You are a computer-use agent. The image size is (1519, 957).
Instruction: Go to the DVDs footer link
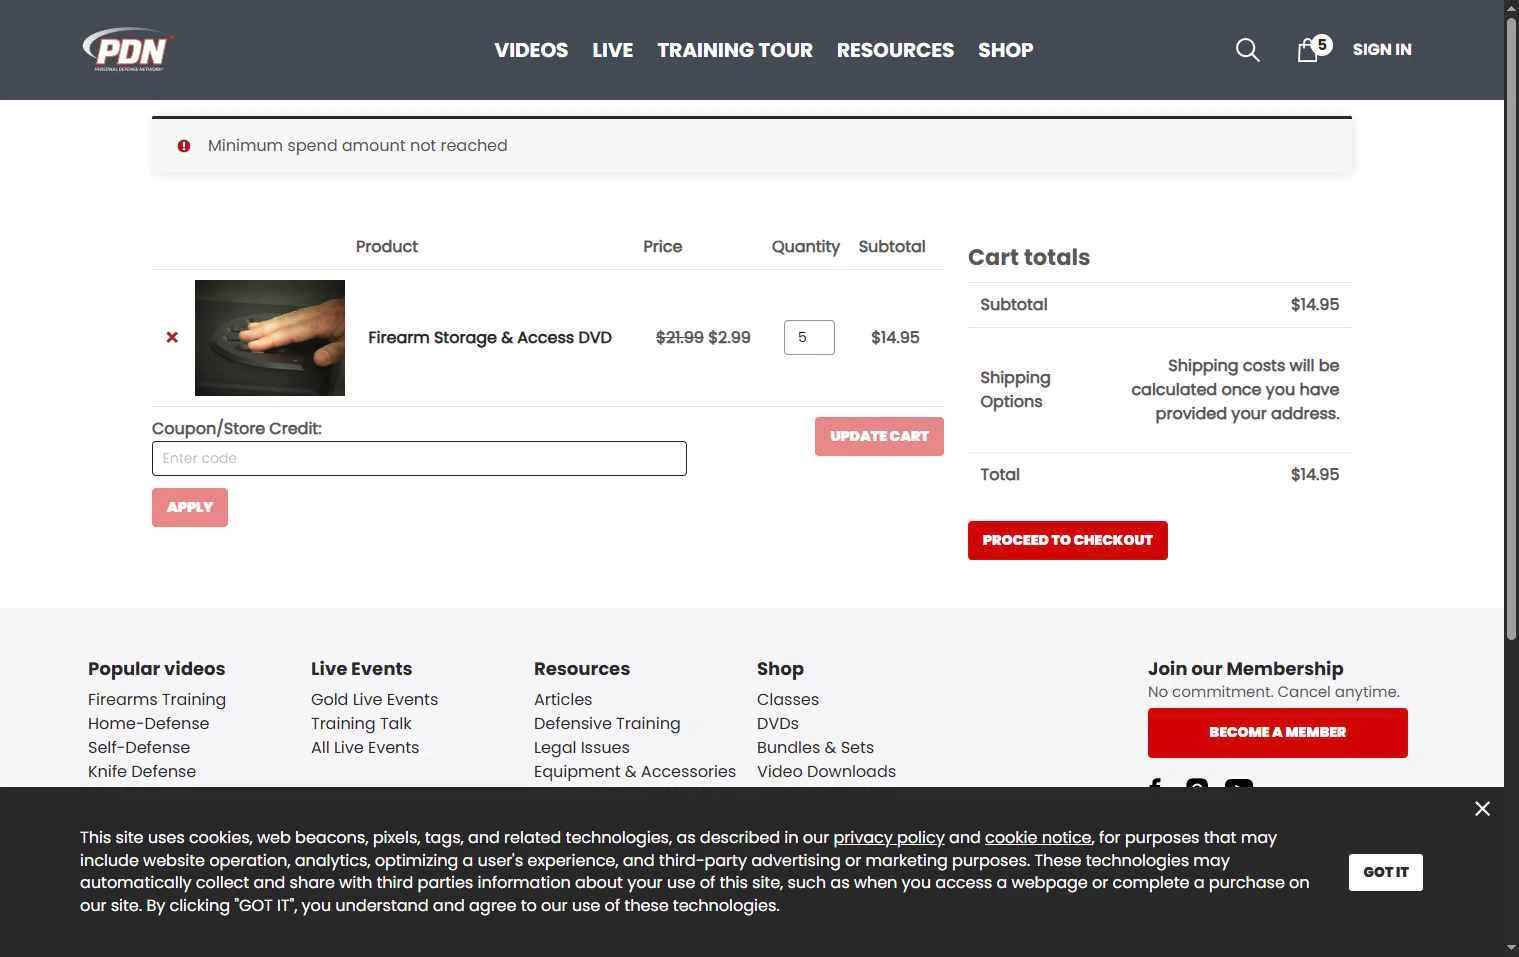pyautogui.click(x=778, y=724)
